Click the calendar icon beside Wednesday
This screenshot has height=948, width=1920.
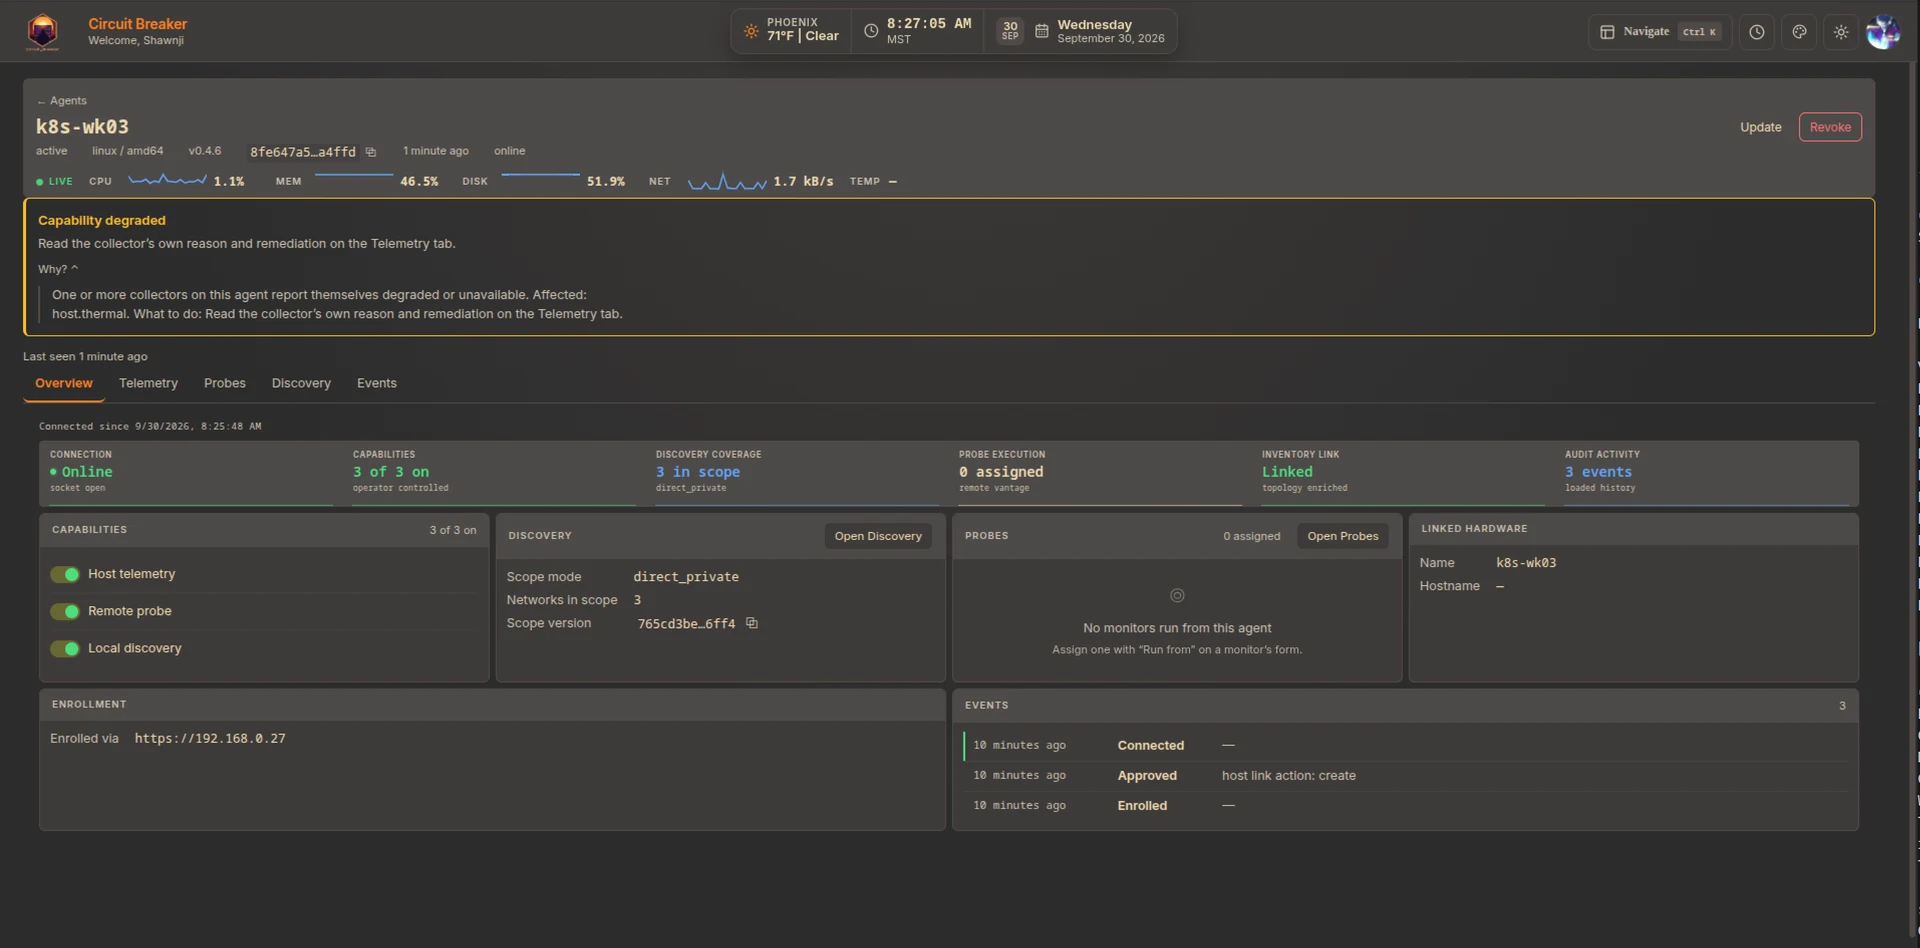[1041, 31]
